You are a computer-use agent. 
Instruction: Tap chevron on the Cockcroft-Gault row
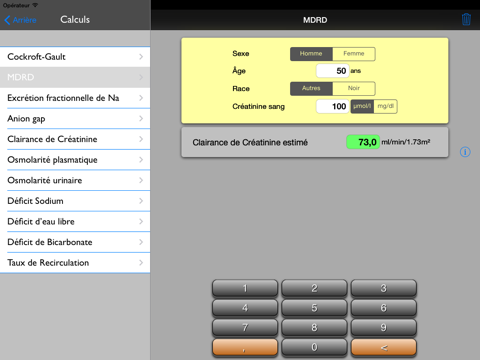pos(141,57)
